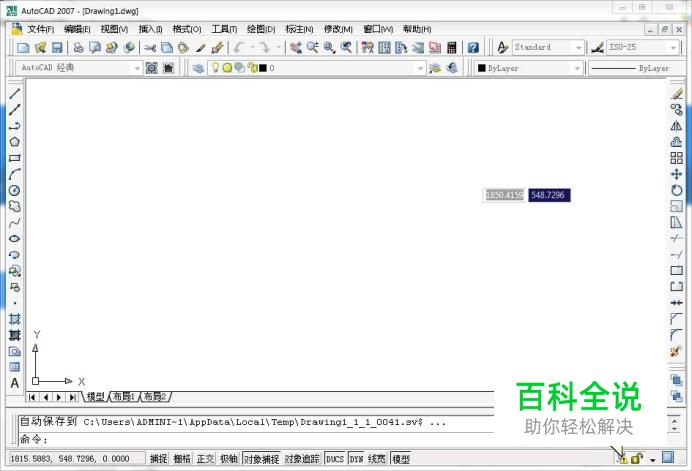692x471 pixels.
Task: Toggle 线宽 lineweight display
Action: [x=376, y=459]
